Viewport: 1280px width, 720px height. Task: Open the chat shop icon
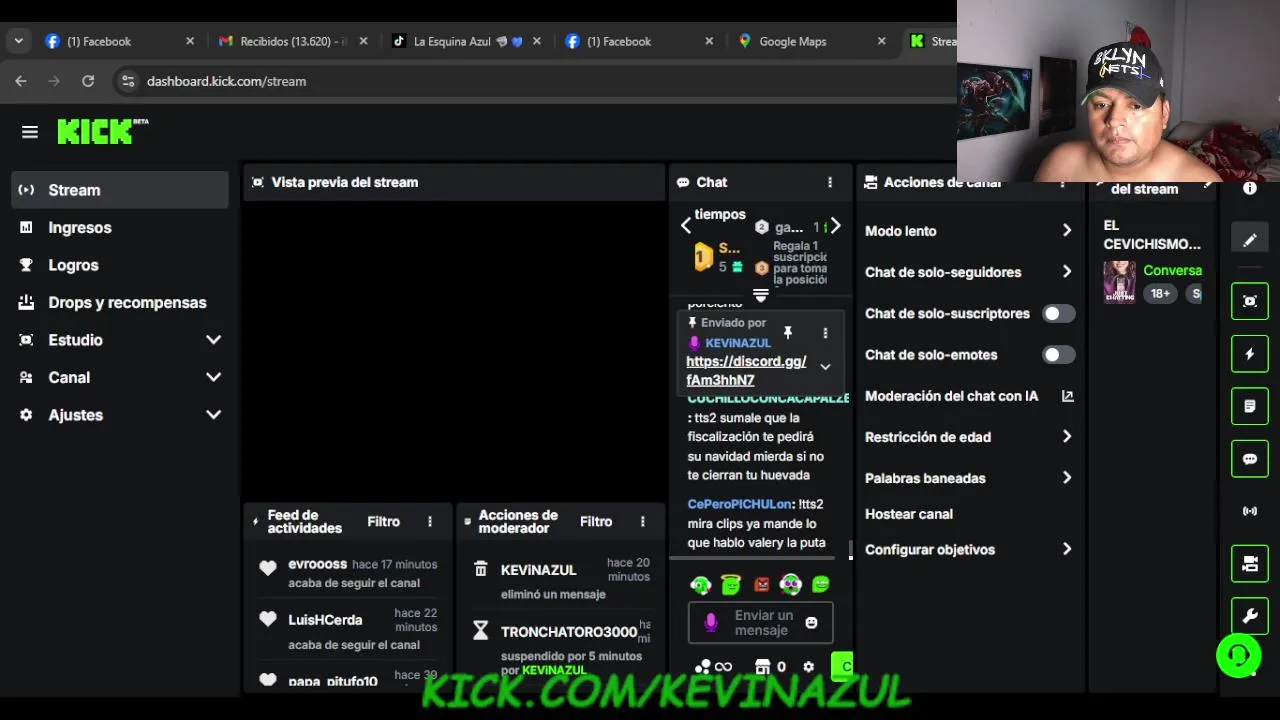click(763, 667)
